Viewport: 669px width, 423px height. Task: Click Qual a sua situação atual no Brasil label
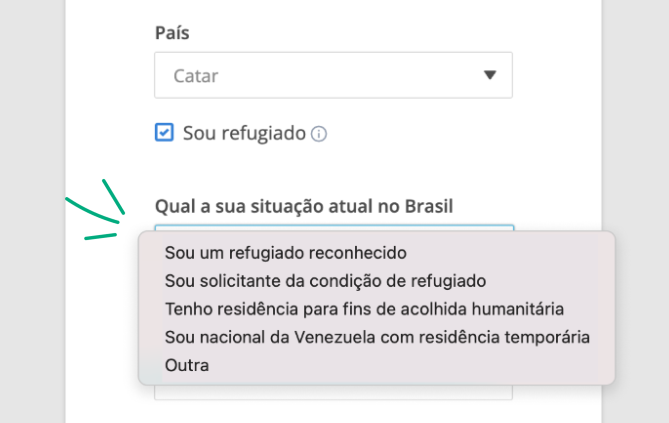(x=304, y=206)
